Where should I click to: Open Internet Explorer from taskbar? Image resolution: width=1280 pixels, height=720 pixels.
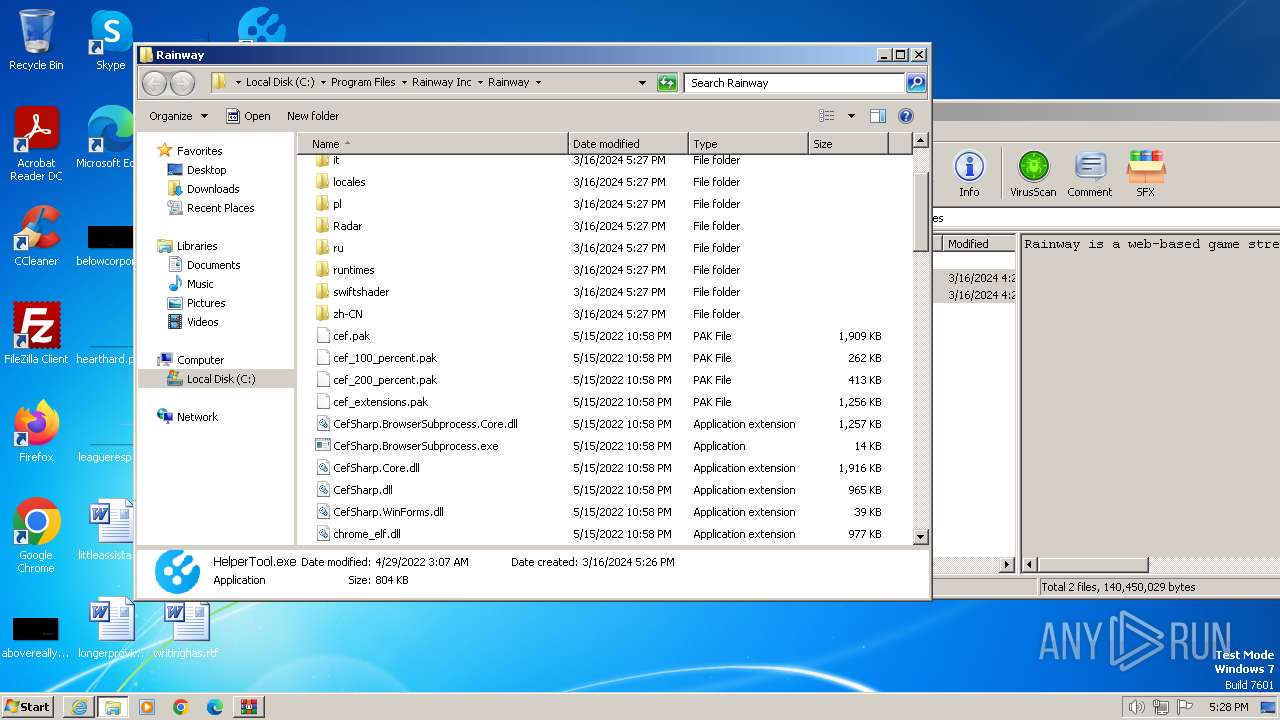click(x=79, y=707)
